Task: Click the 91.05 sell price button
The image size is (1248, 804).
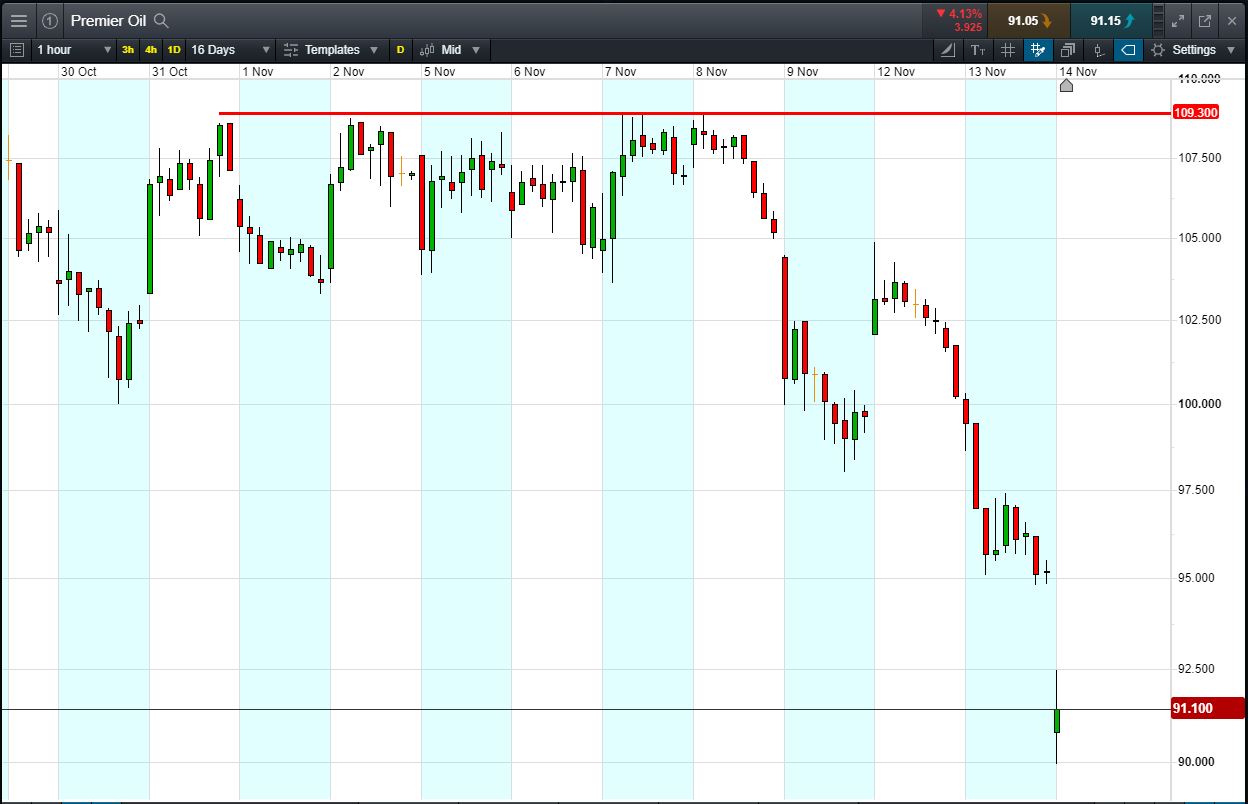Action: click(1028, 20)
